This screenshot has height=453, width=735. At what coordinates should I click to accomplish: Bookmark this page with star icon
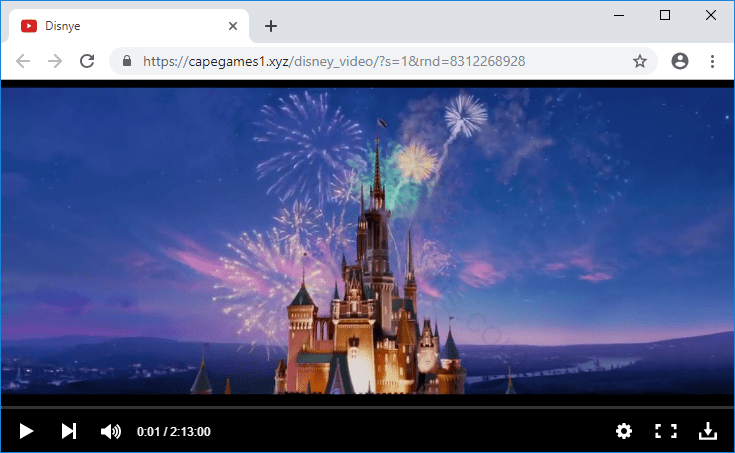click(x=640, y=61)
